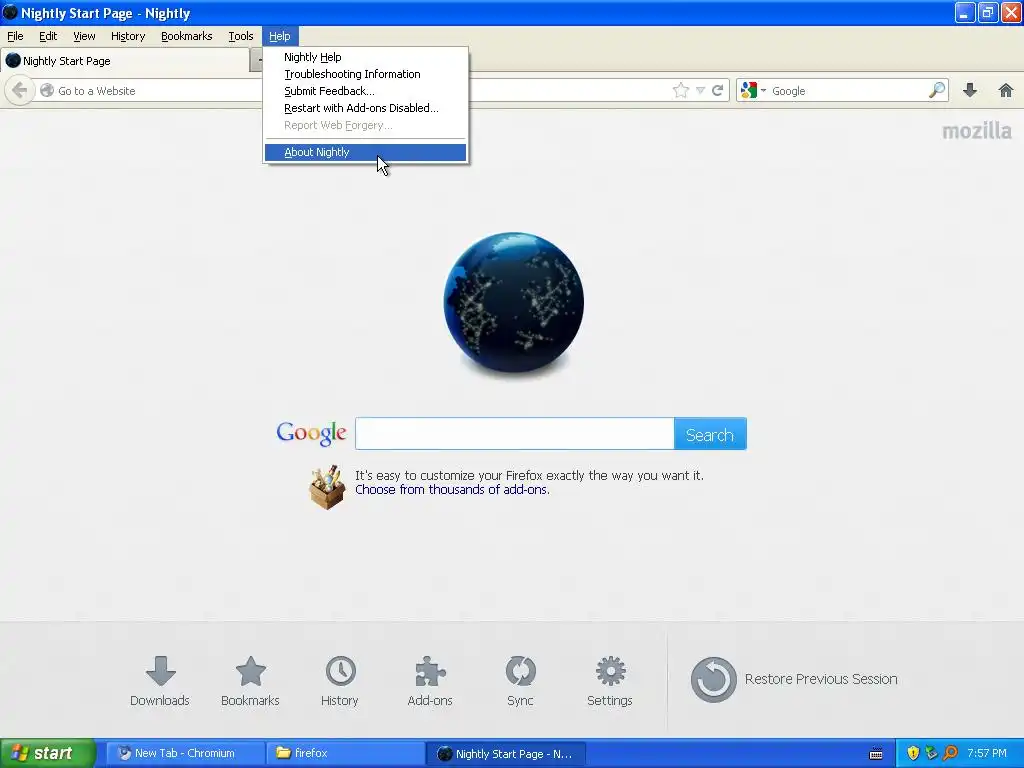Open the Edit menu
This screenshot has height=768, width=1024.
point(48,36)
